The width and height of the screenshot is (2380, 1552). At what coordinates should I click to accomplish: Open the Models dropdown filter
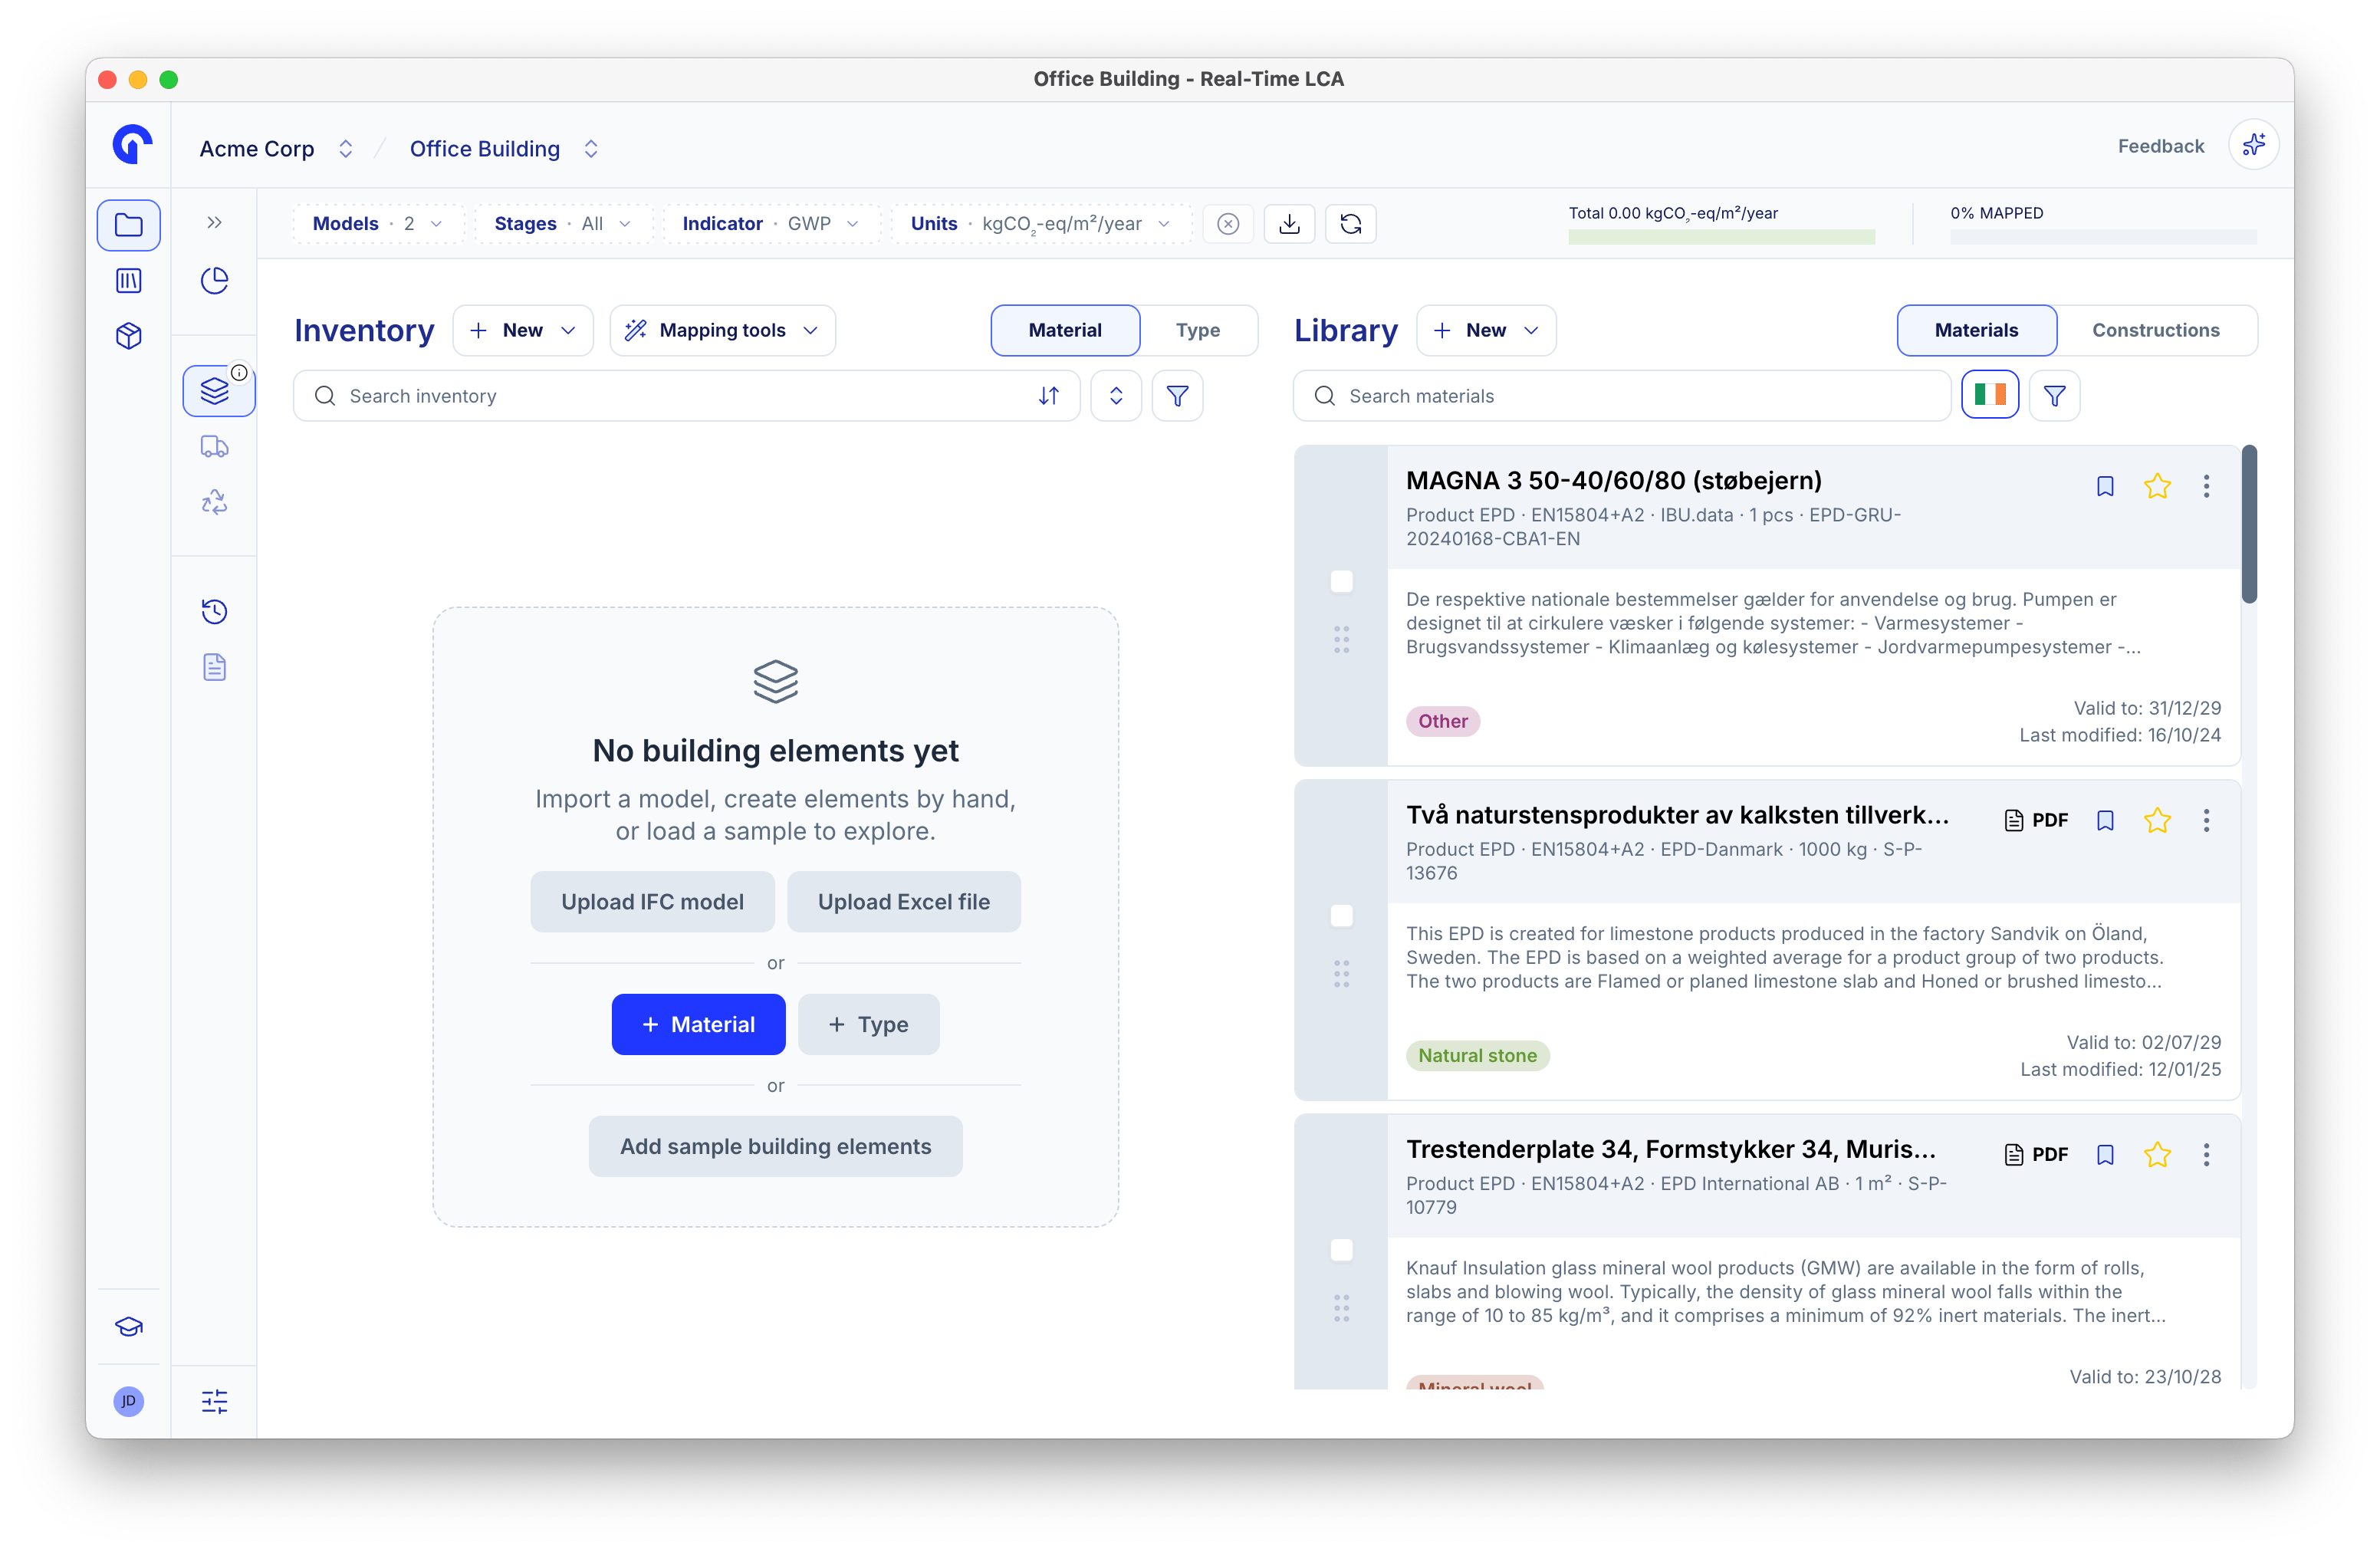click(x=378, y=223)
